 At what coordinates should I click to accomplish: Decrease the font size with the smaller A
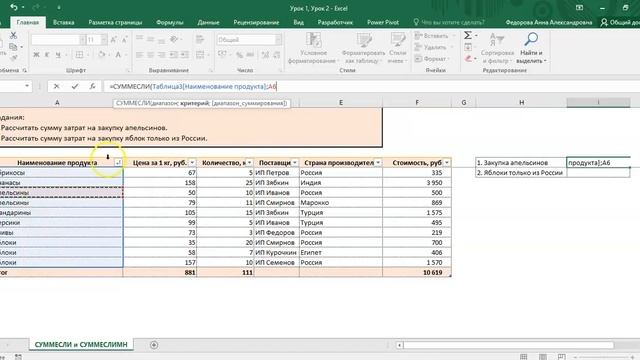124,39
